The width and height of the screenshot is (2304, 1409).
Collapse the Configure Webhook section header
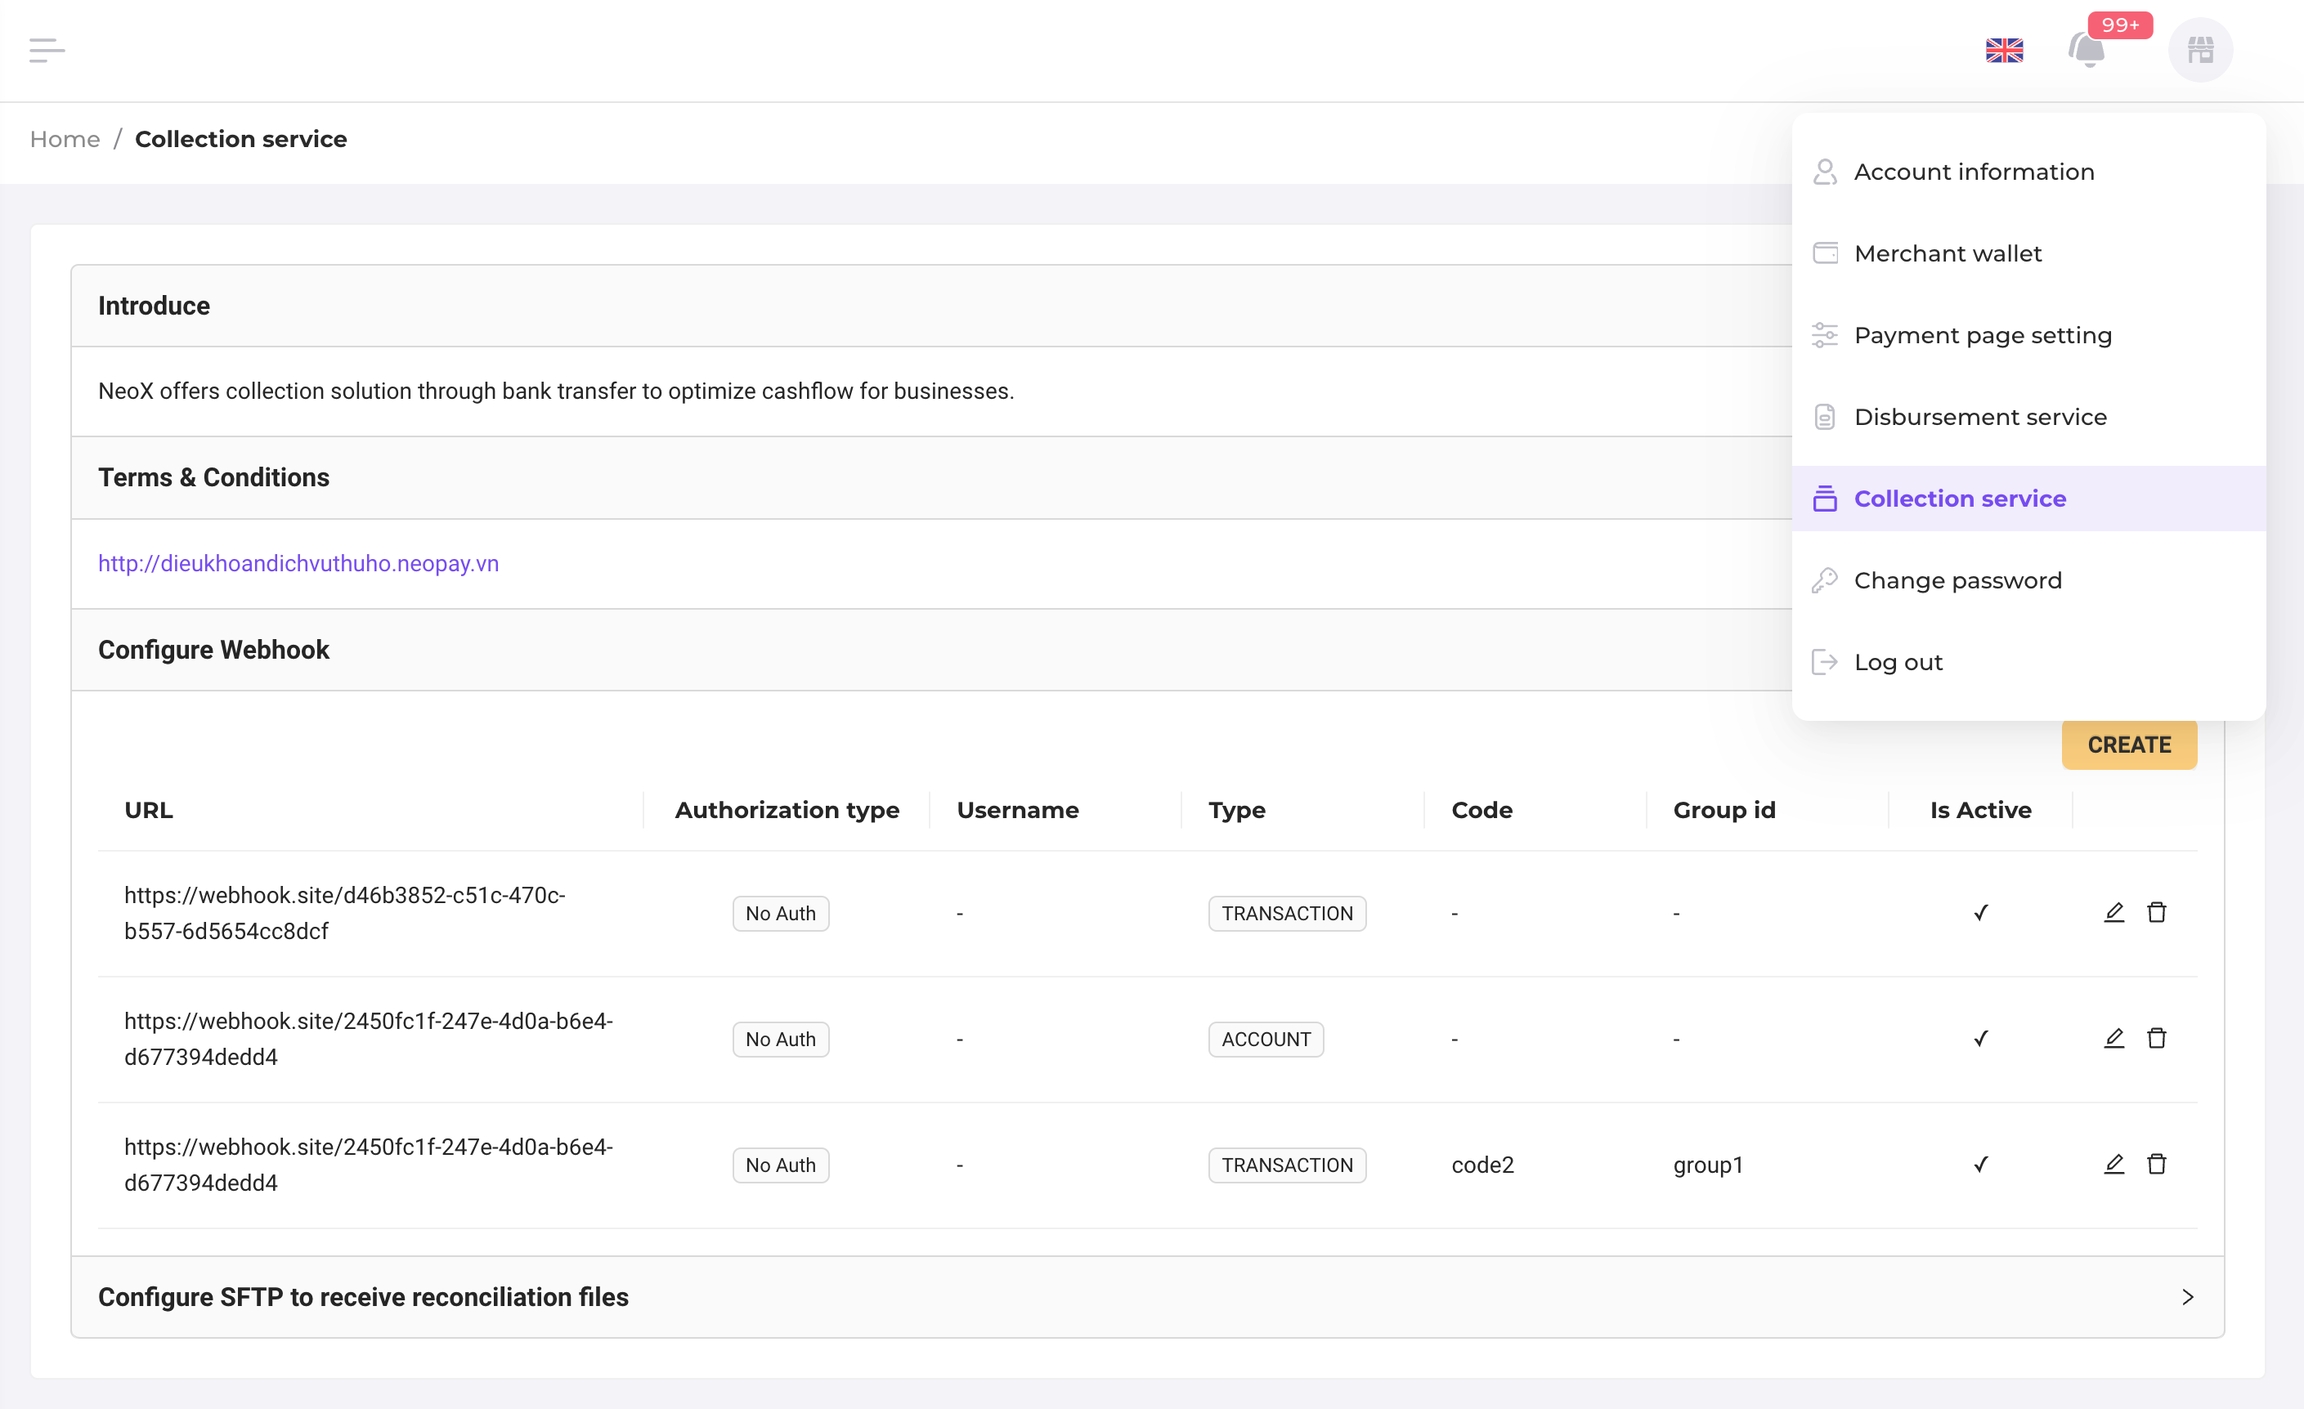tap(214, 650)
